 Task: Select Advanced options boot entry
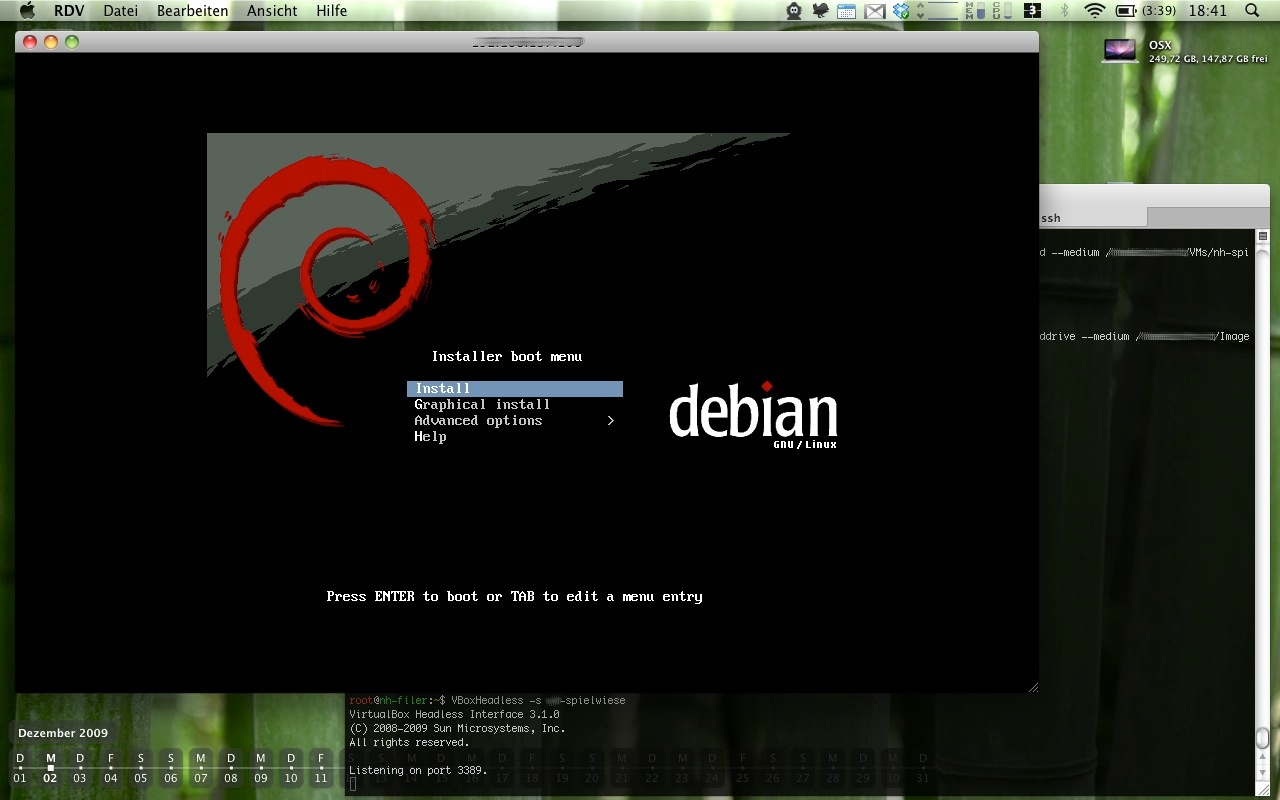click(478, 421)
